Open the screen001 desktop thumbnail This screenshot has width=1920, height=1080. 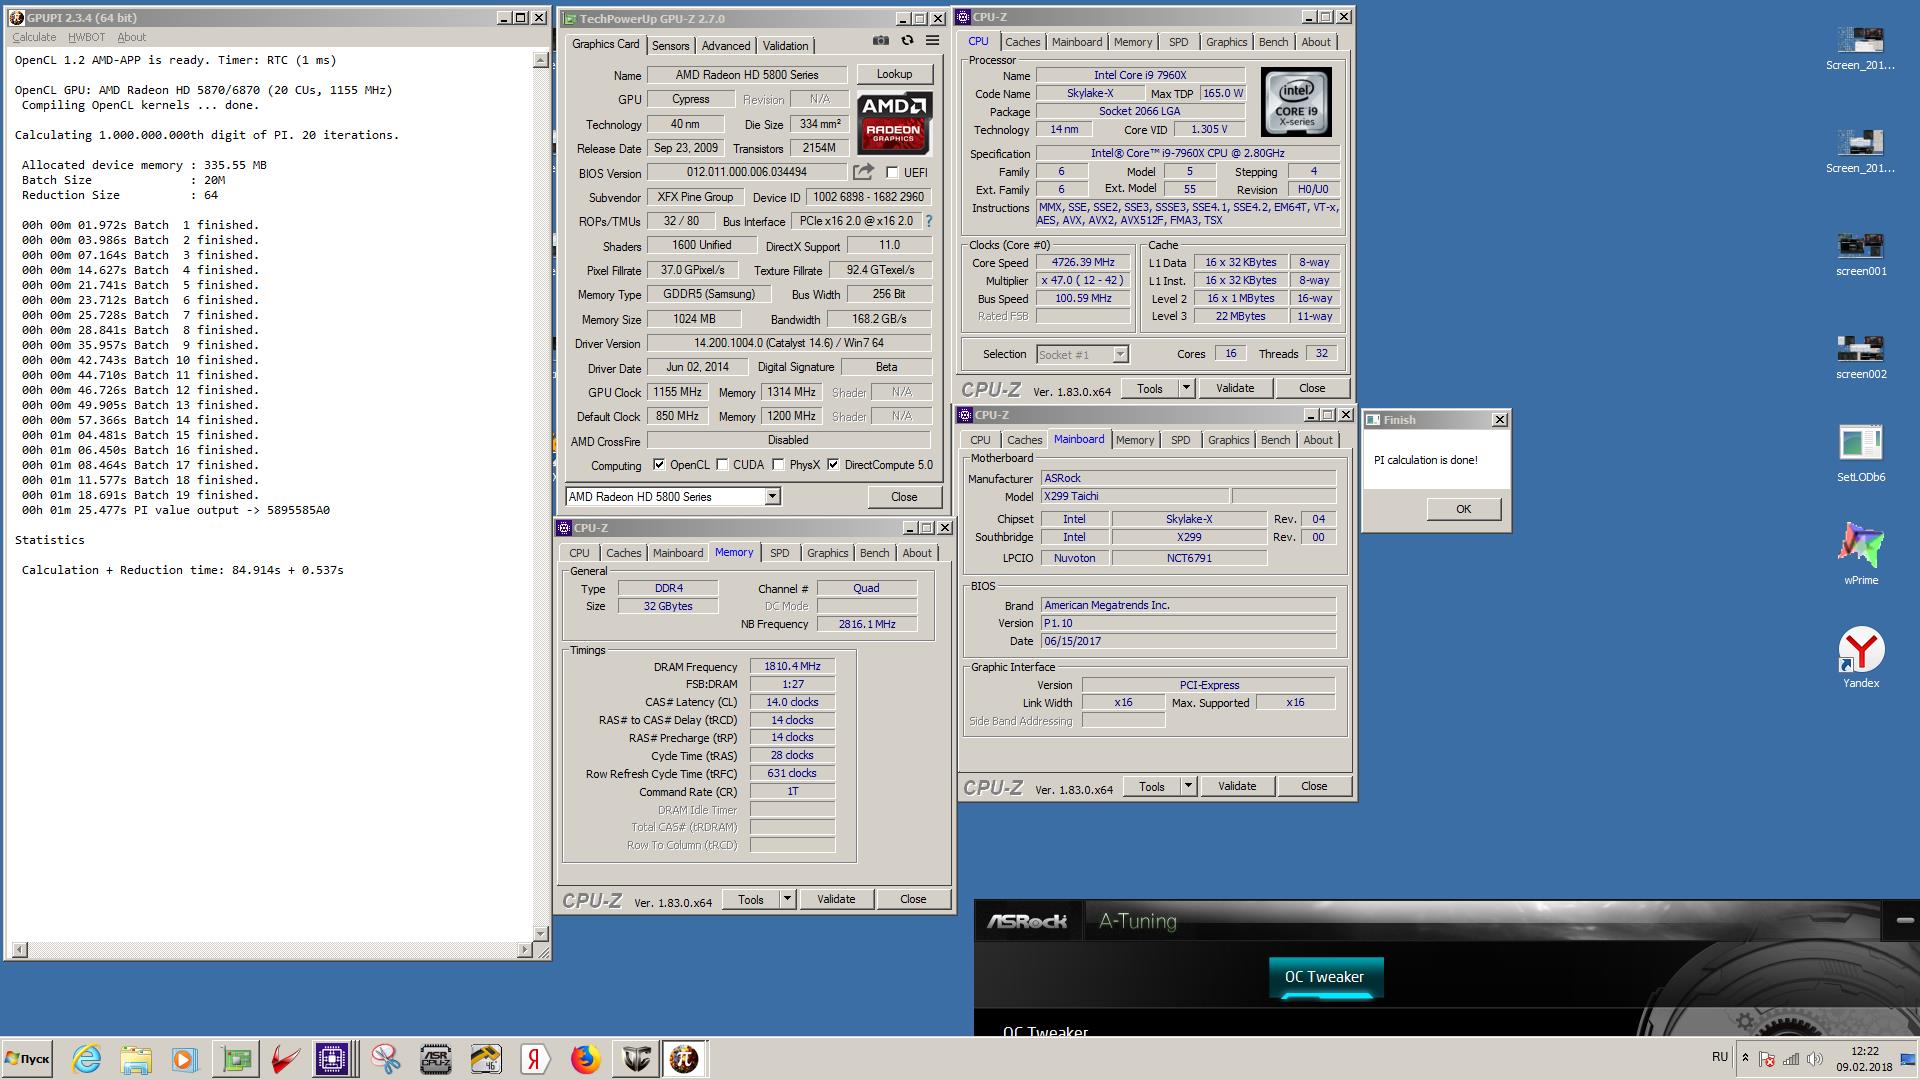[x=1861, y=253]
